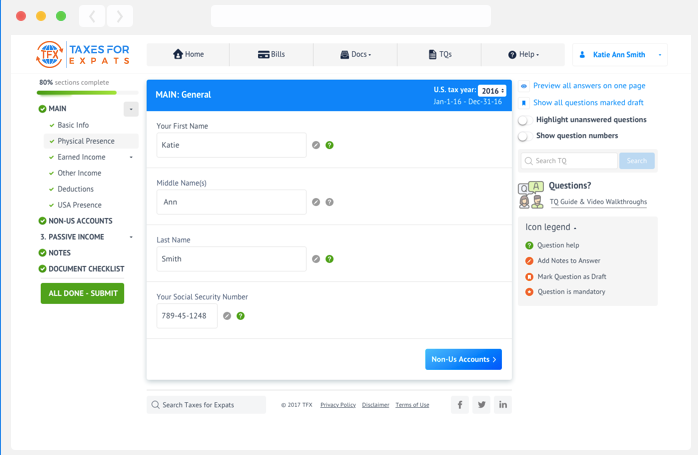Open 3. PASSIVE INCOME section
698x455 pixels.
click(72, 237)
